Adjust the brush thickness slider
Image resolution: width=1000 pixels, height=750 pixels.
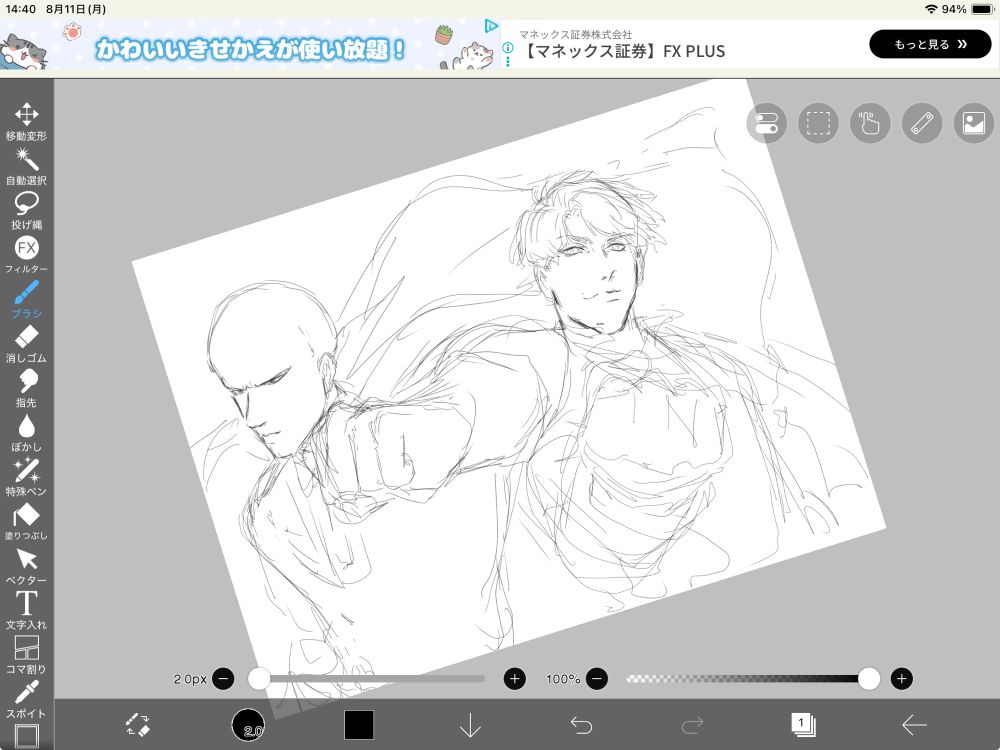369,679
